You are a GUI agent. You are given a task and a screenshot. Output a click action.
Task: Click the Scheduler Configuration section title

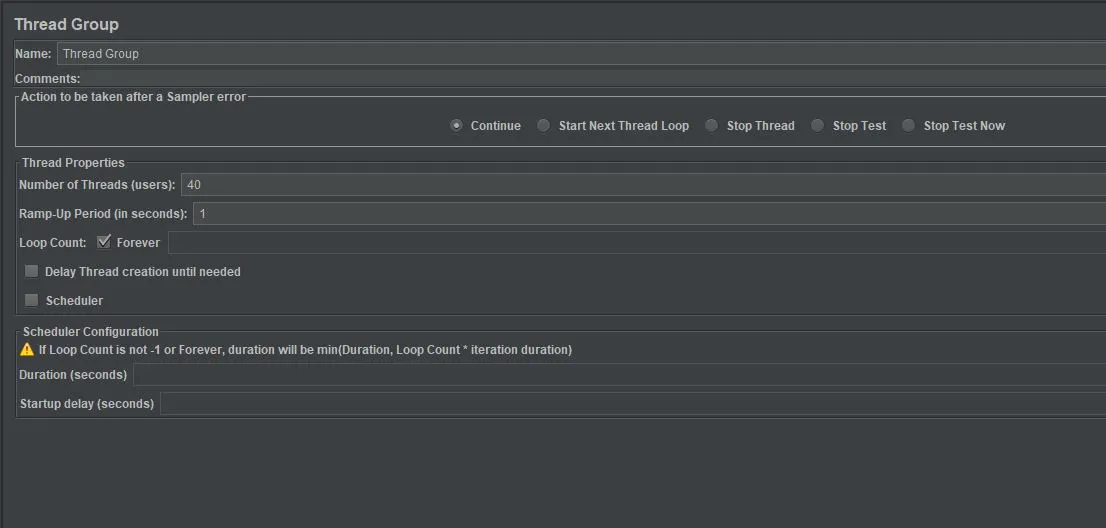click(x=90, y=332)
